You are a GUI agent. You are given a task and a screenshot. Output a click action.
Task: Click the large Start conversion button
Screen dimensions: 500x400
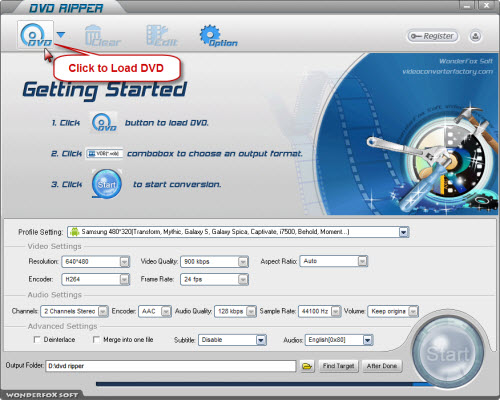tap(448, 353)
